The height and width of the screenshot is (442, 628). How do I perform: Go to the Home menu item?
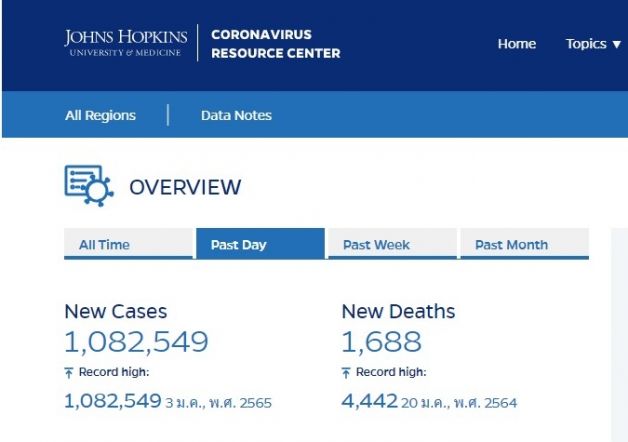click(516, 44)
